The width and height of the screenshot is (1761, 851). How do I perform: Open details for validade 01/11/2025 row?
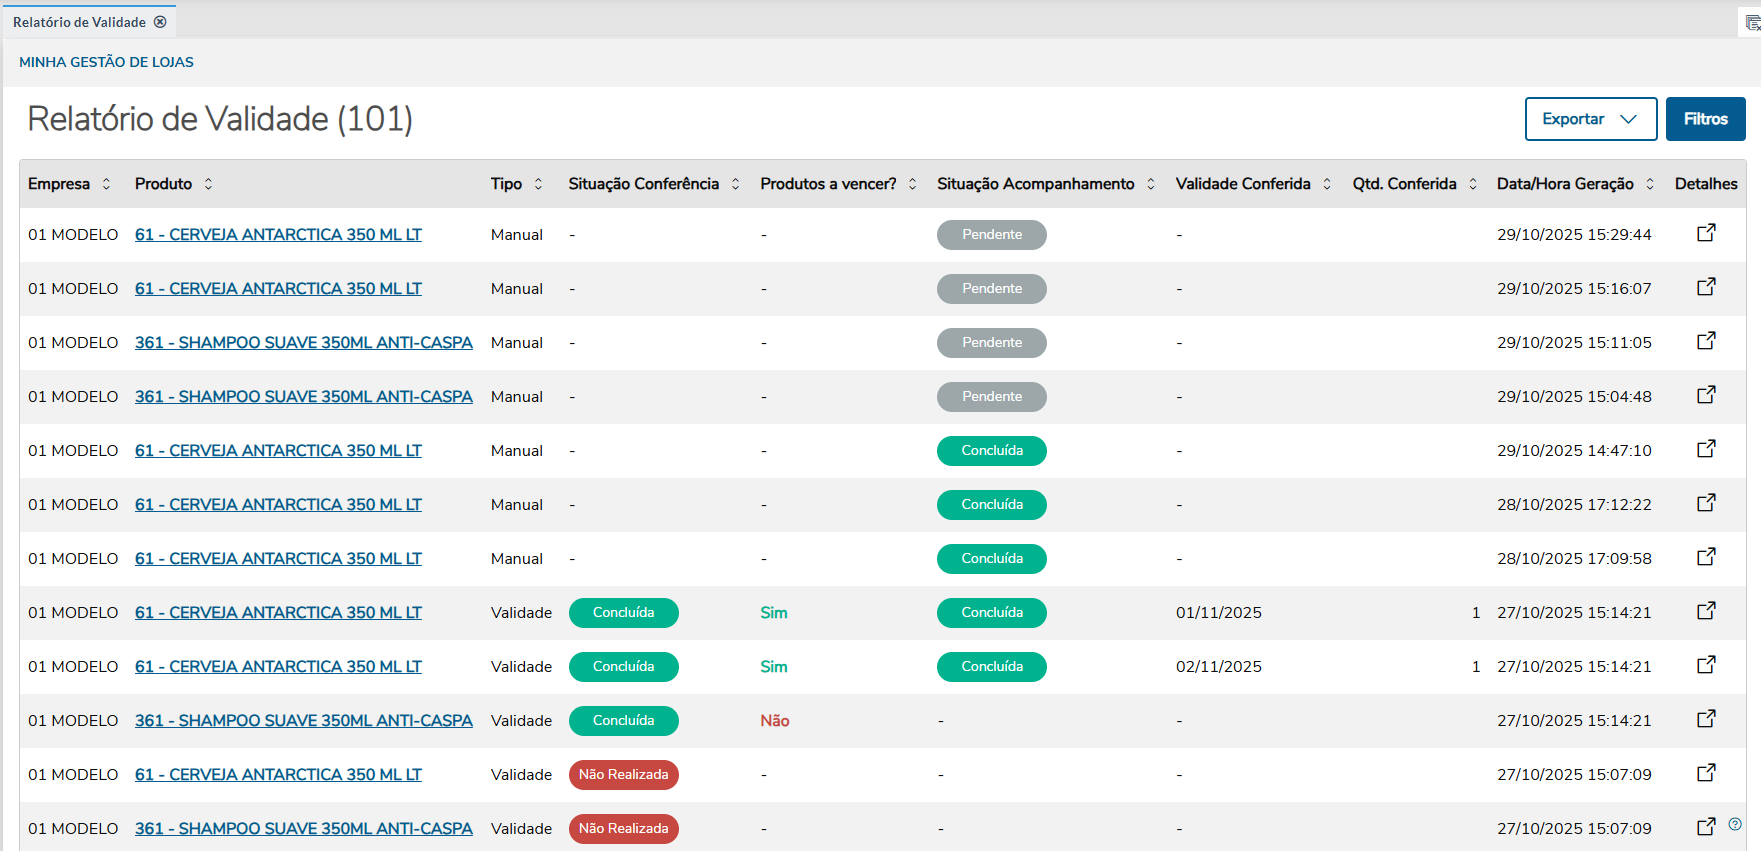pos(1706,611)
